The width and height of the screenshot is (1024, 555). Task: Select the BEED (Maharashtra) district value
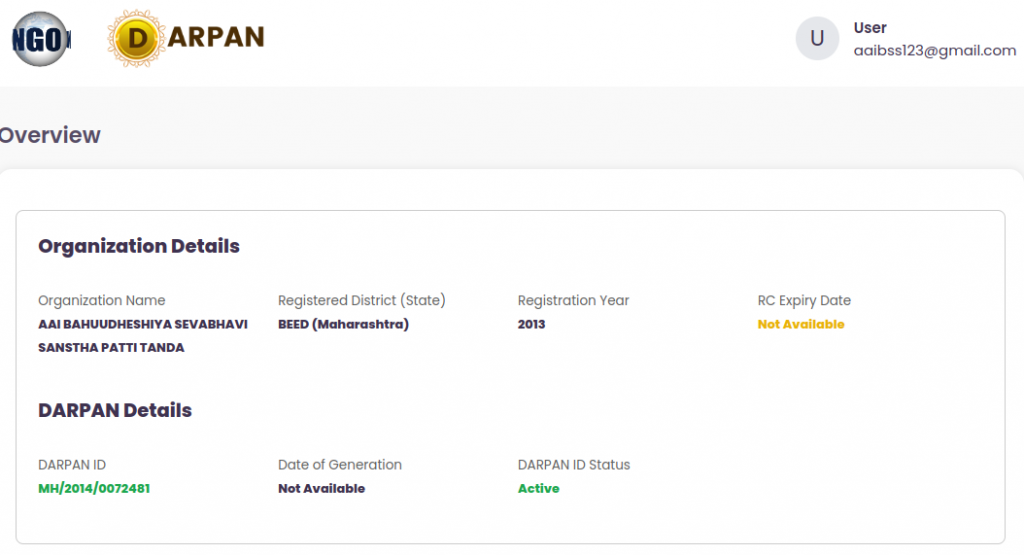[343, 325]
